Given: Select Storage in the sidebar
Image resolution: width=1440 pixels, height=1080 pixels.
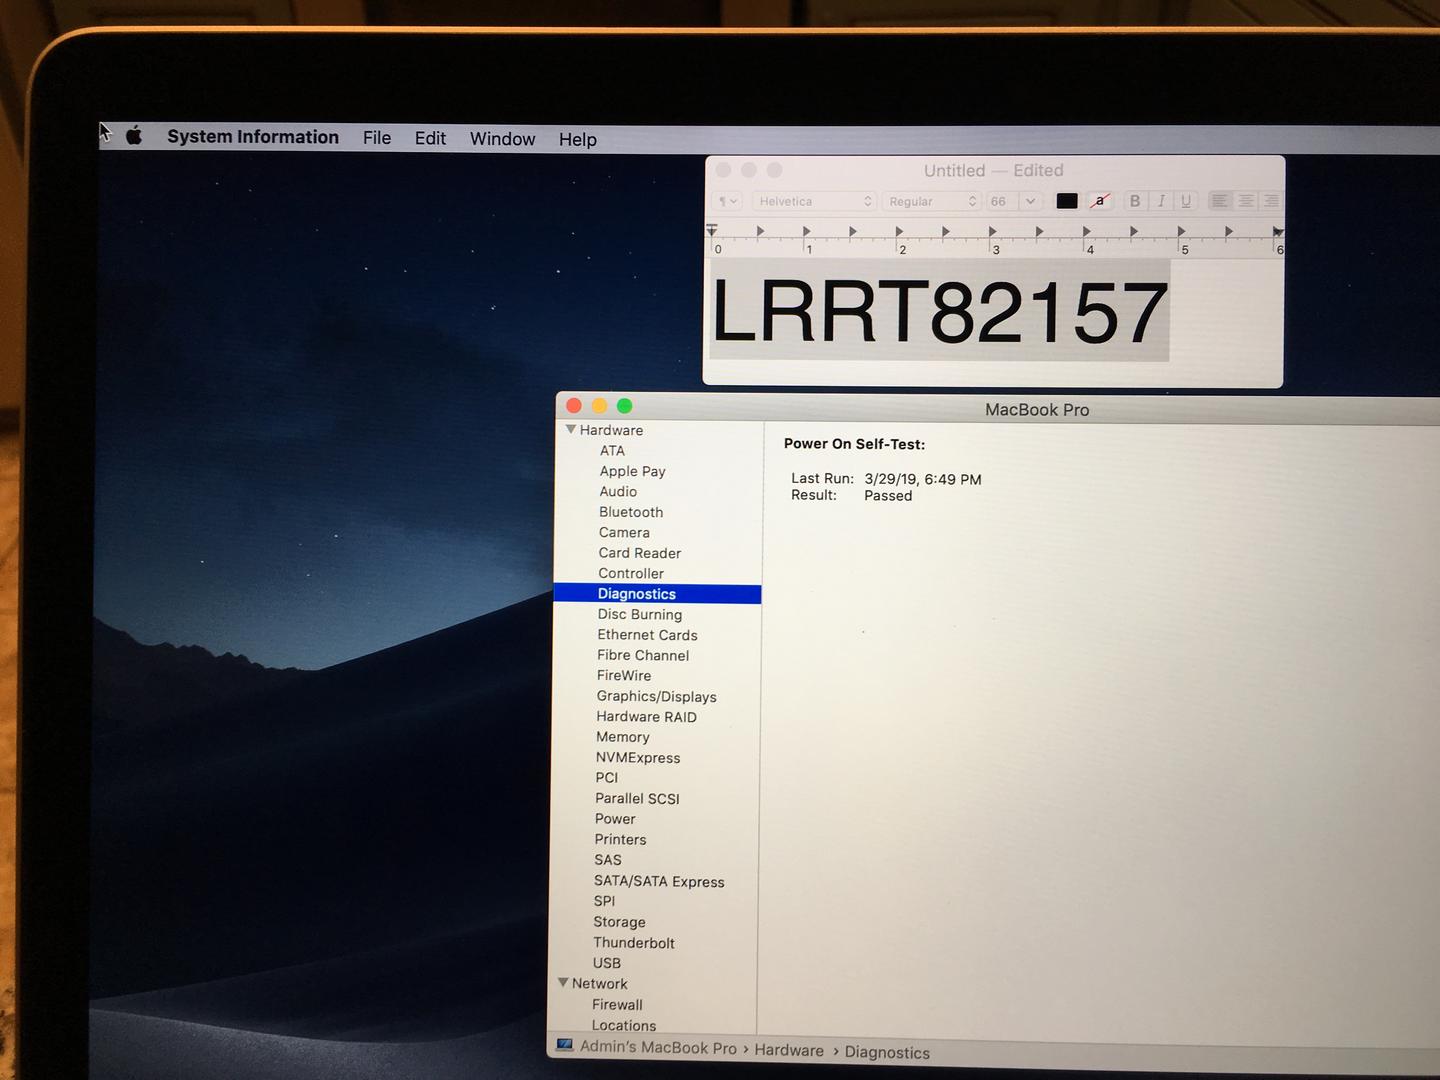Looking at the screenshot, I should coord(619,922).
